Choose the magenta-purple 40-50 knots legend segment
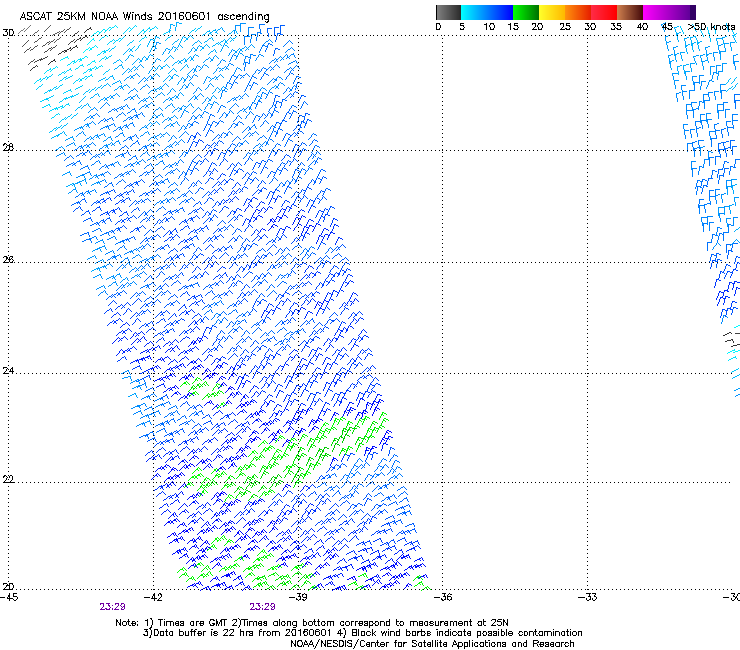This screenshot has height=650, width=740. coord(669,12)
